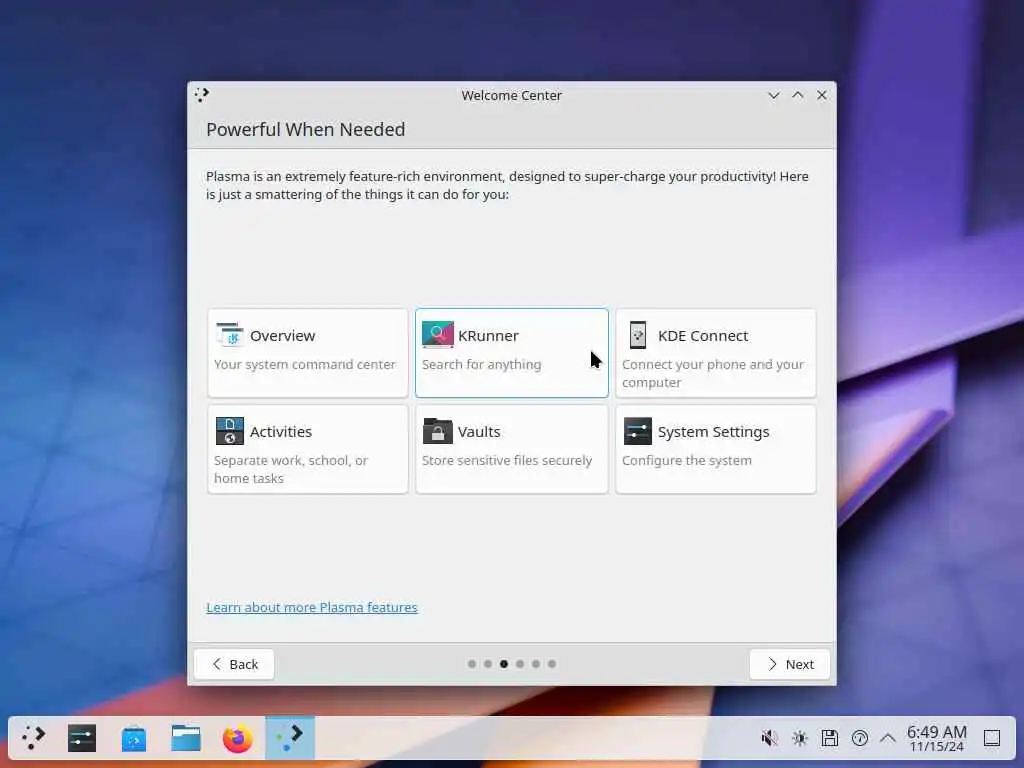Select the KDE Connect phone icon
Screen dimensions: 1024x768
(638, 335)
